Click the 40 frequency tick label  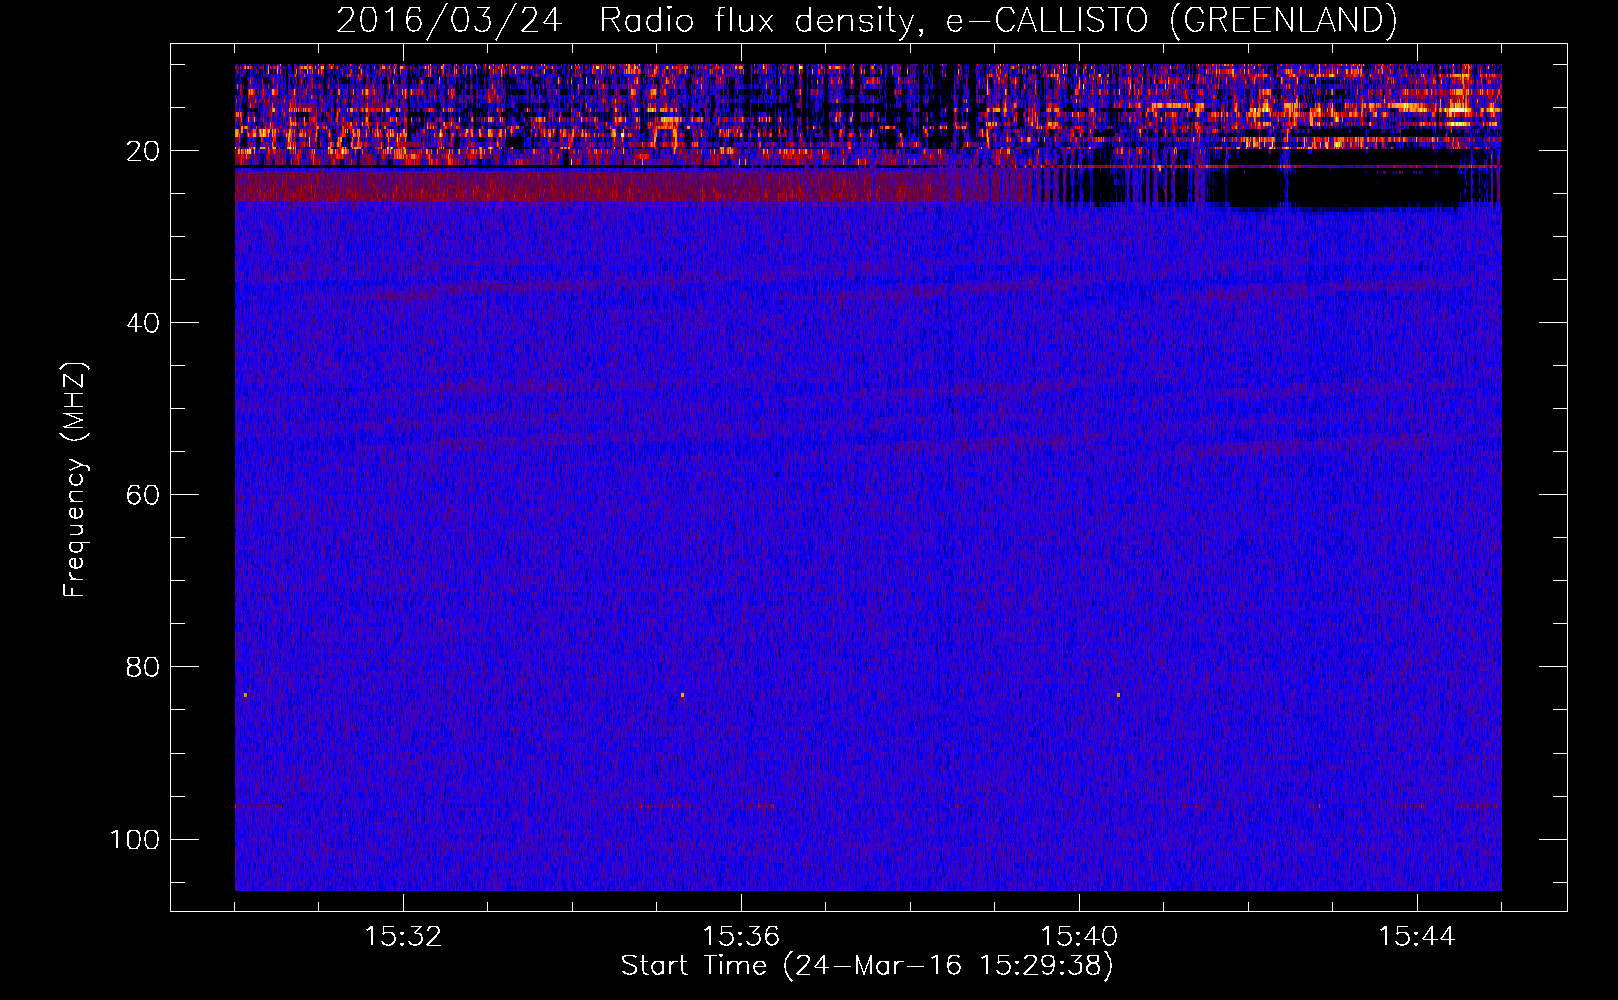(143, 323)
